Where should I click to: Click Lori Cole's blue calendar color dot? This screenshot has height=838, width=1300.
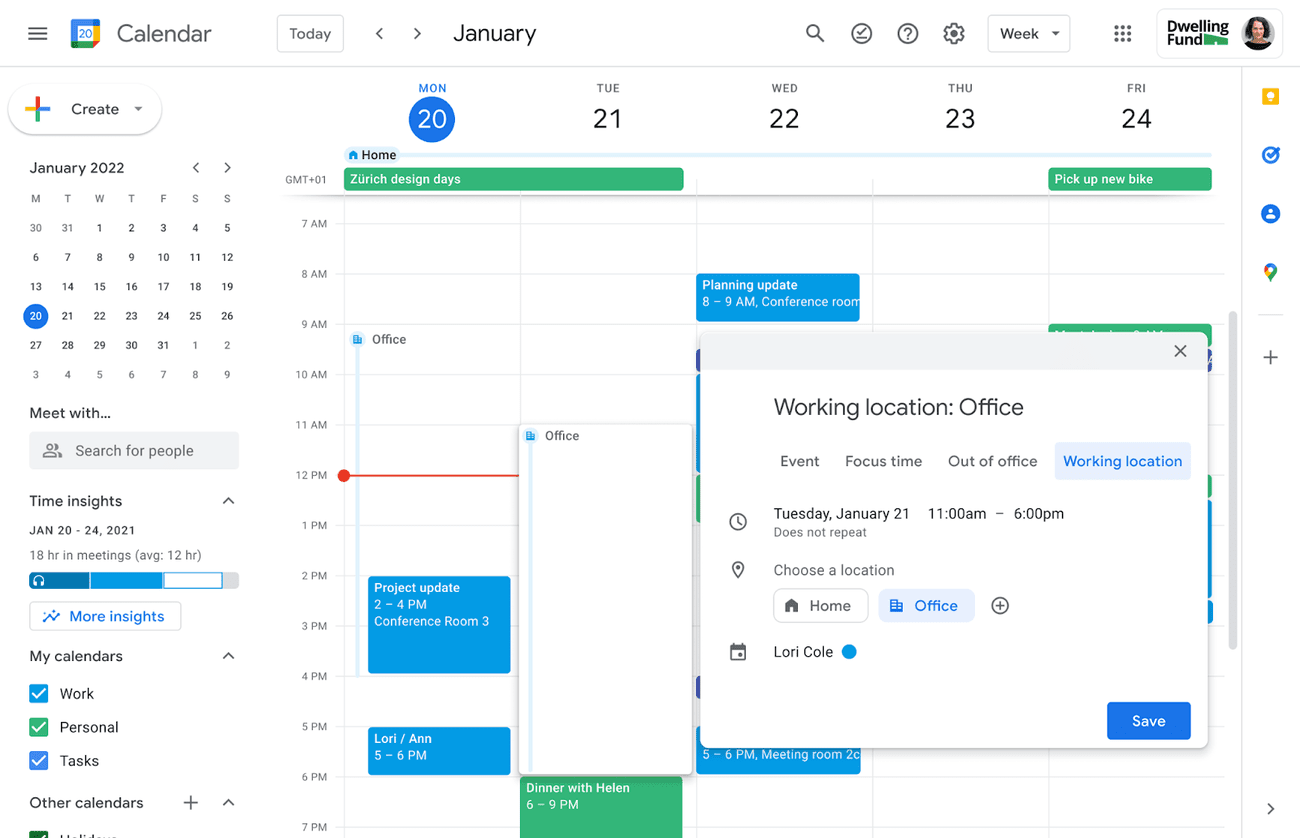(849, 651)
